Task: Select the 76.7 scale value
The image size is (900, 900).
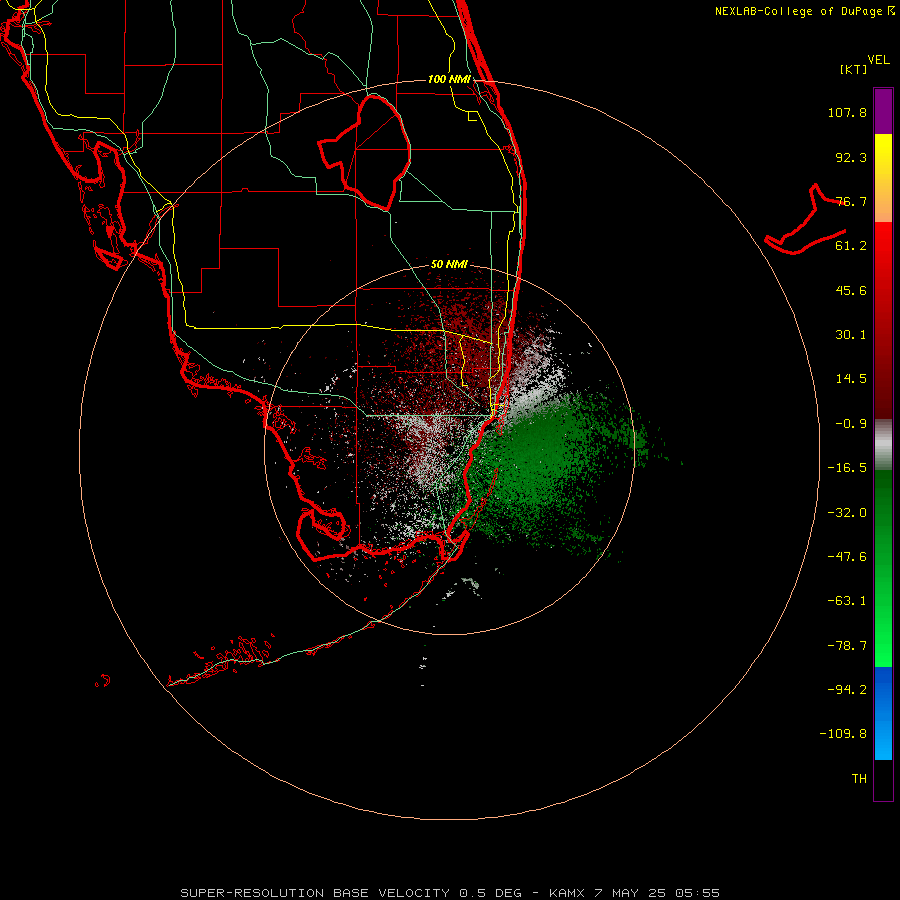Action: pyautogui.click(x=851, y=201)
